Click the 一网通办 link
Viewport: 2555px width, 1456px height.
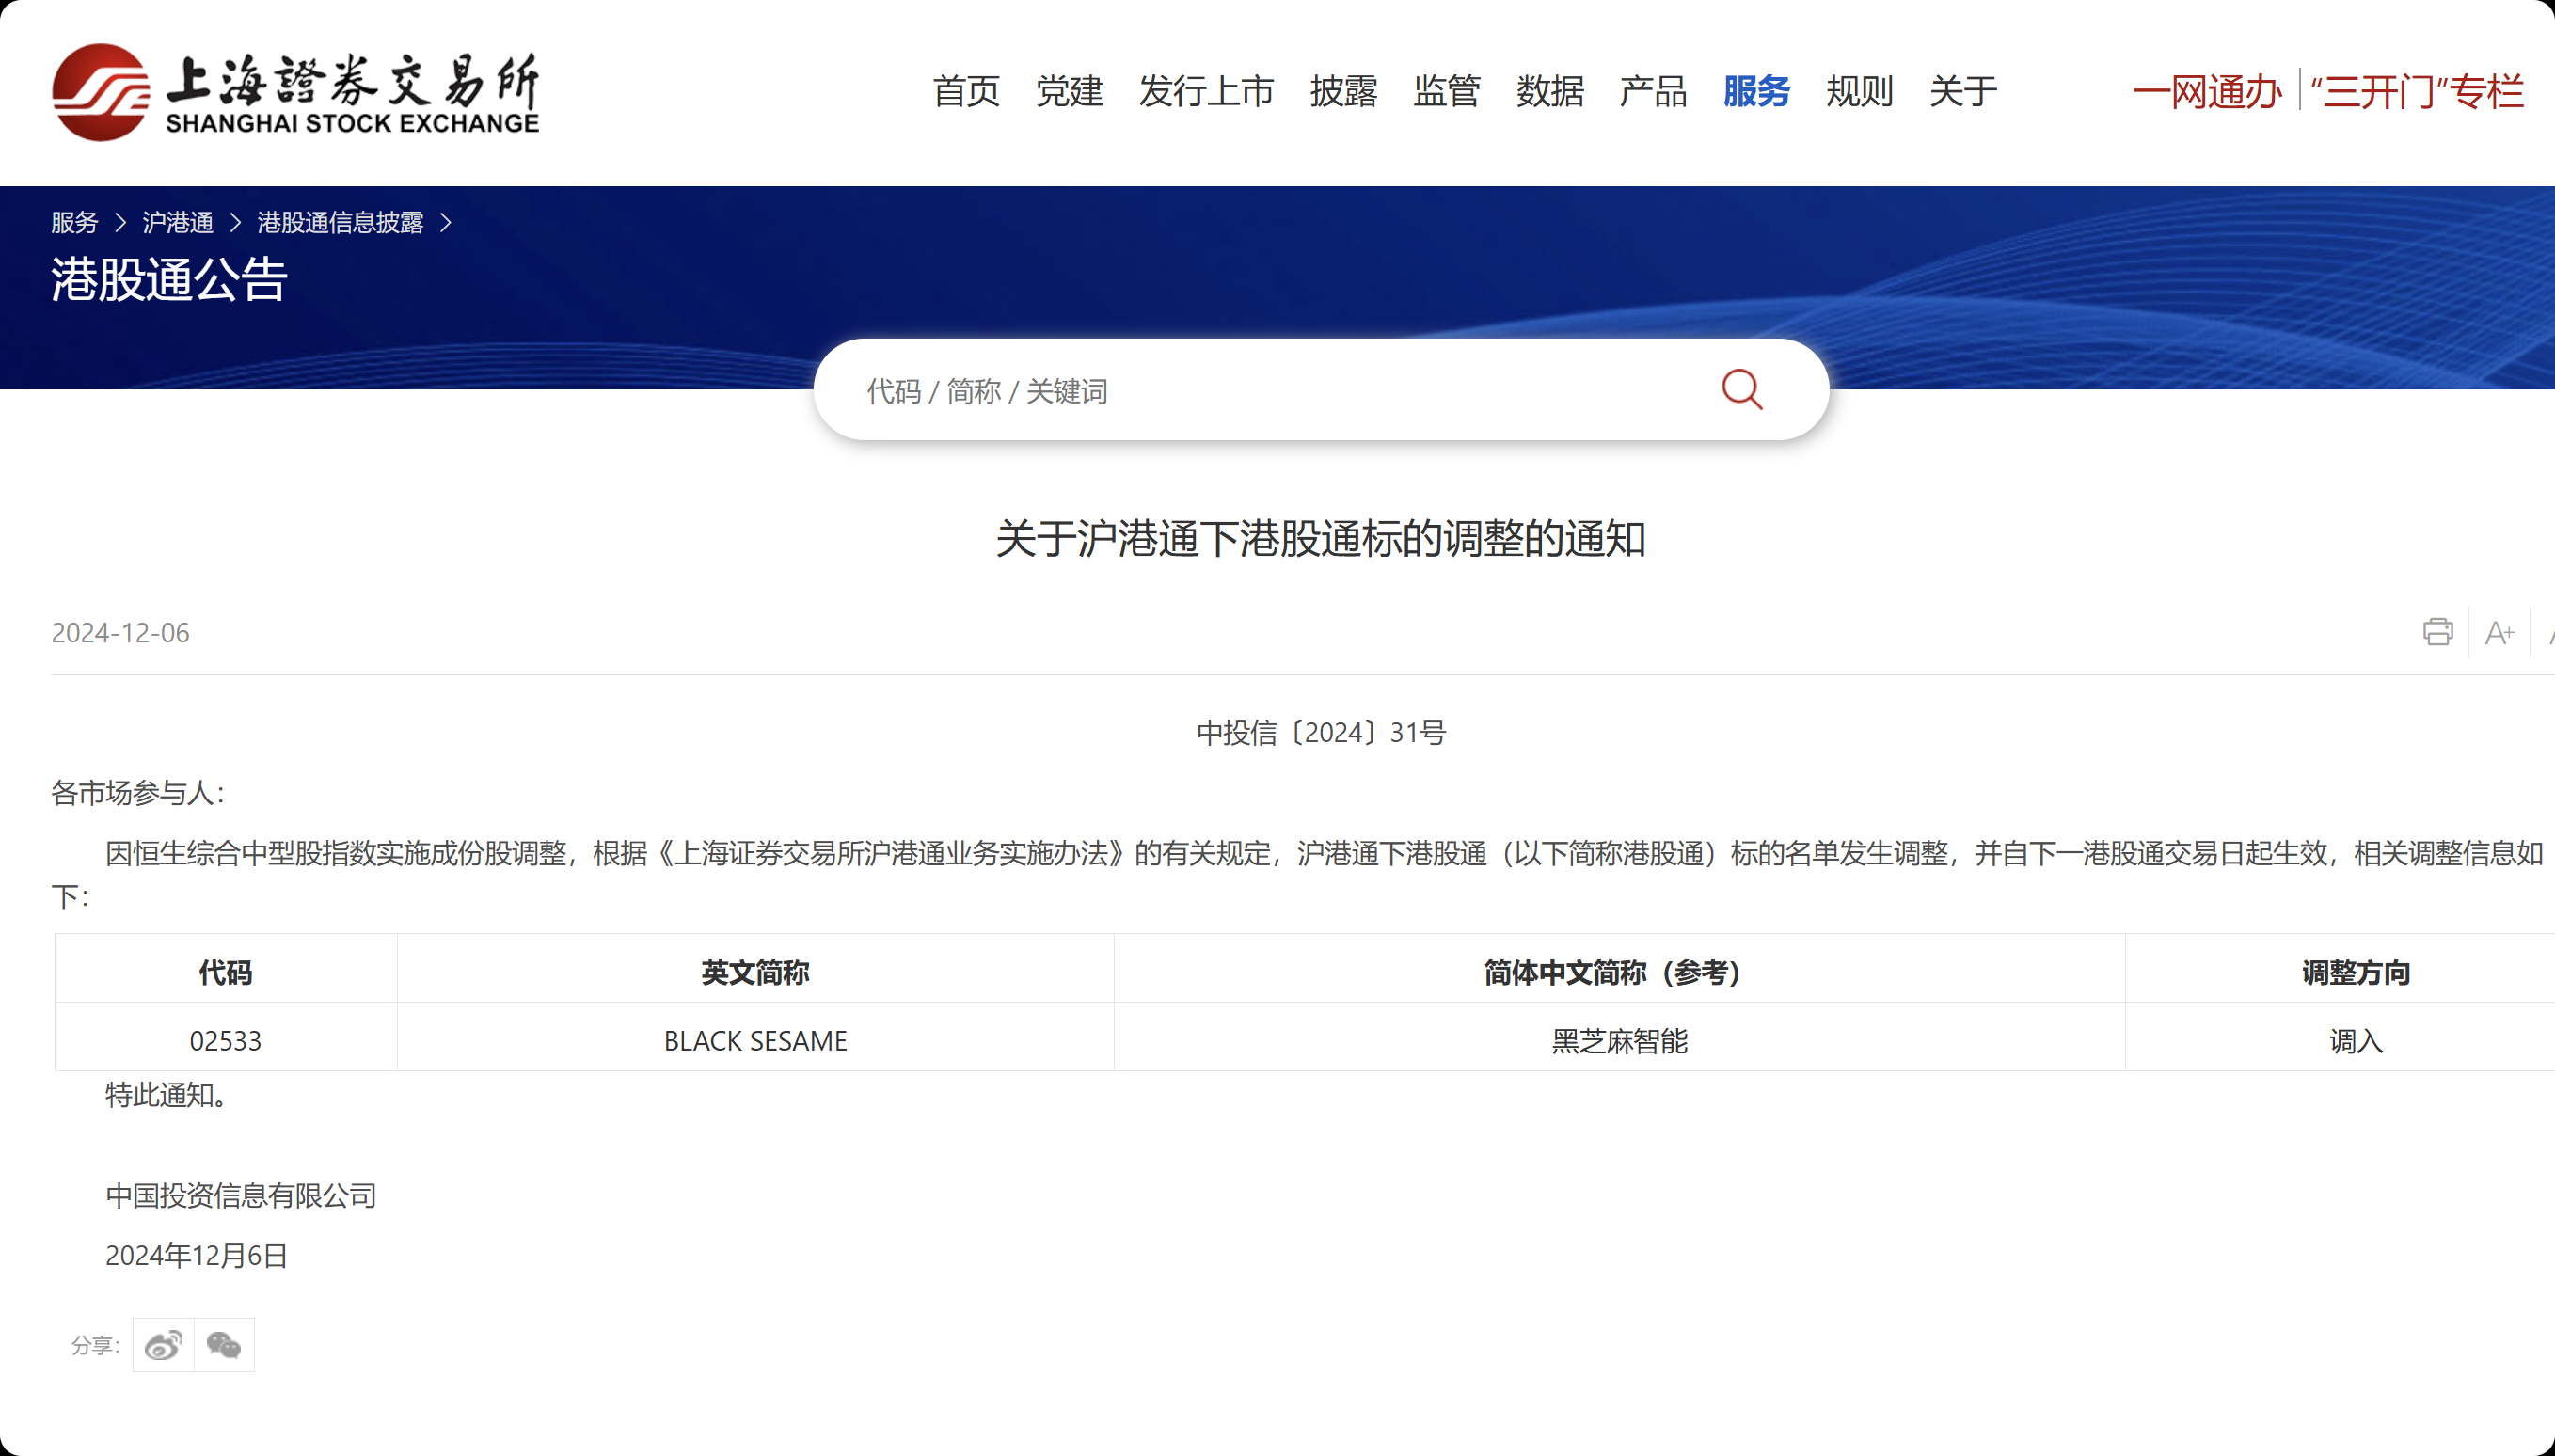click(x=2207, y=91)
